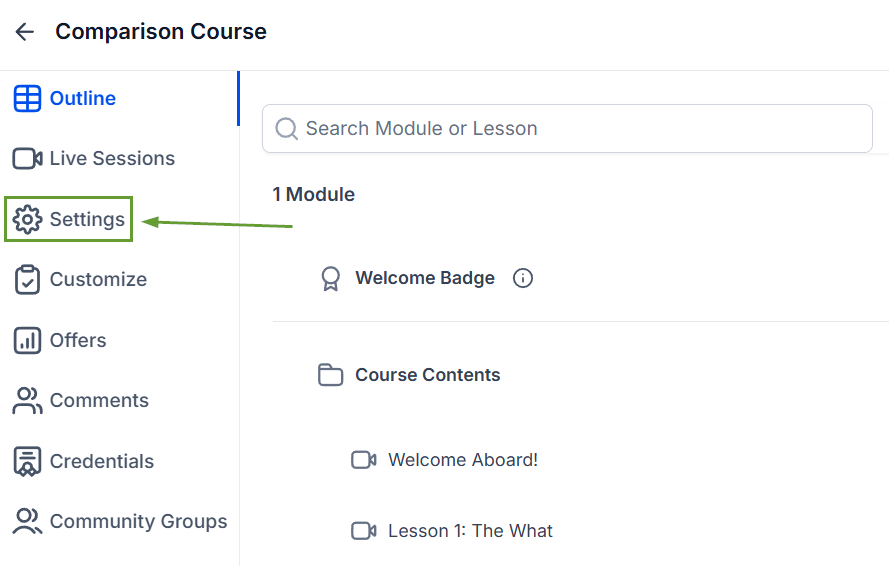The height and width of the screenshot is (566, 889).
Task: Click the back arrow beside Comparison Course
Action: (24, 32)
